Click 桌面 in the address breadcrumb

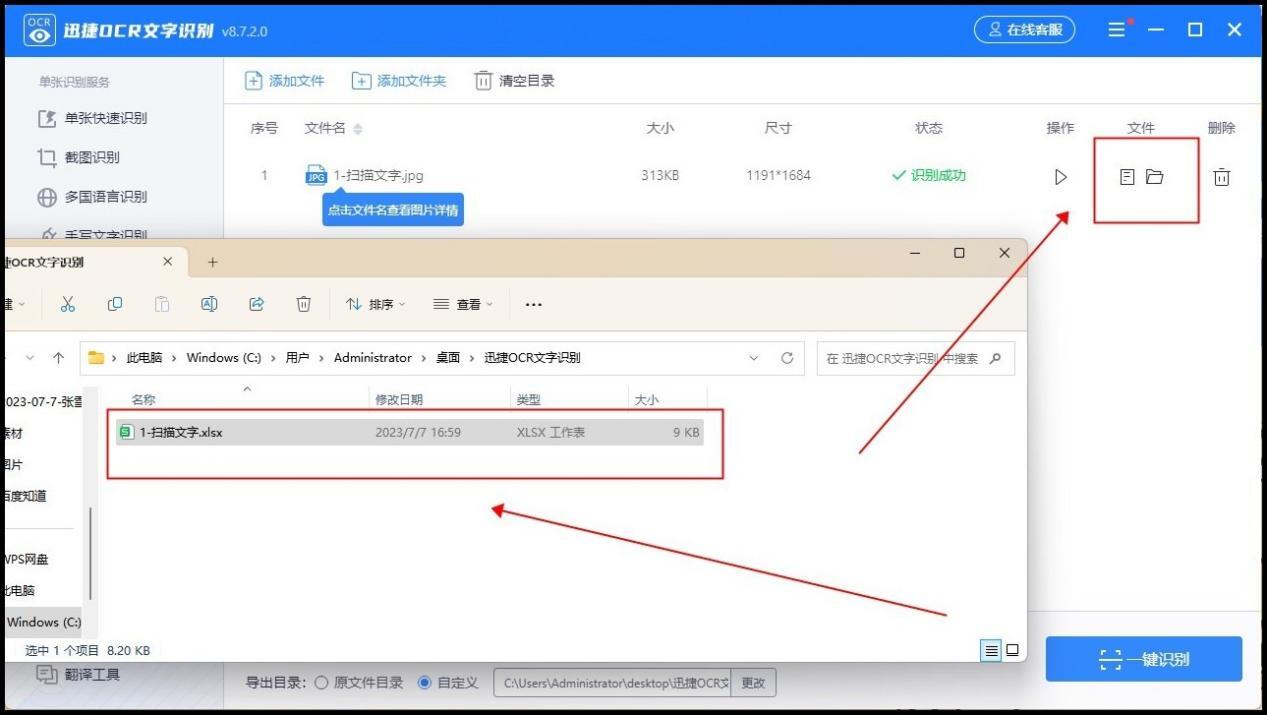coord(448,357)
